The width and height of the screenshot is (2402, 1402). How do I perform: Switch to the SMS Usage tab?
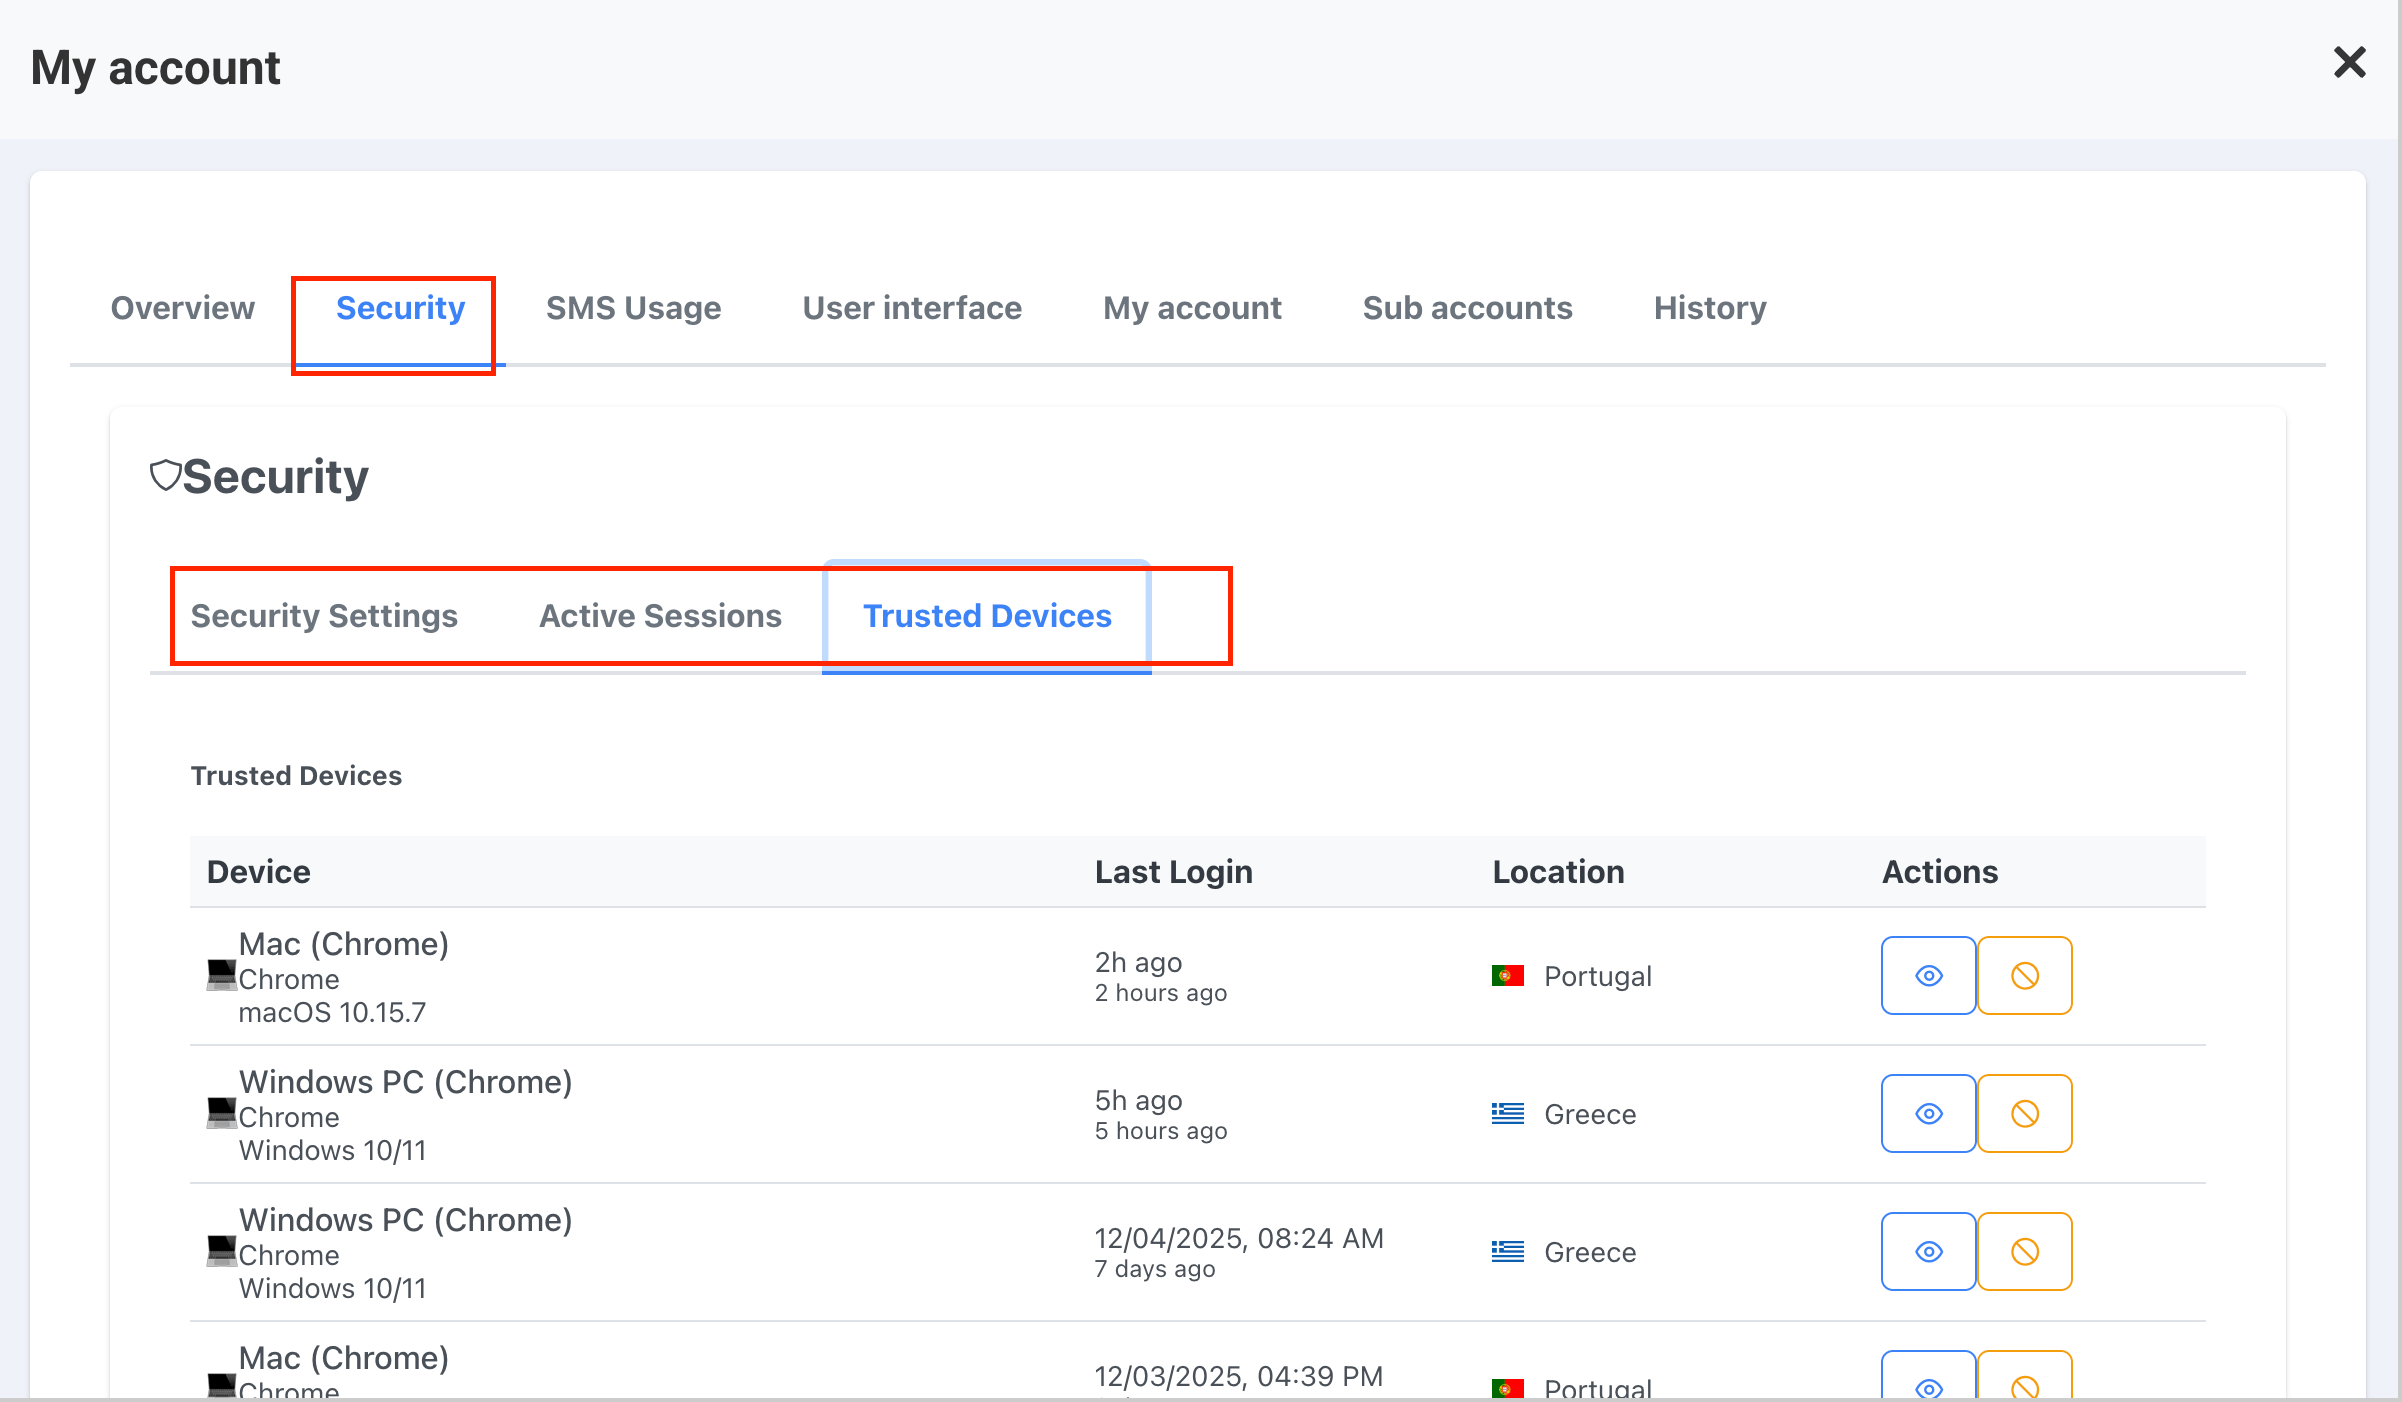click(x=633, y=308)
